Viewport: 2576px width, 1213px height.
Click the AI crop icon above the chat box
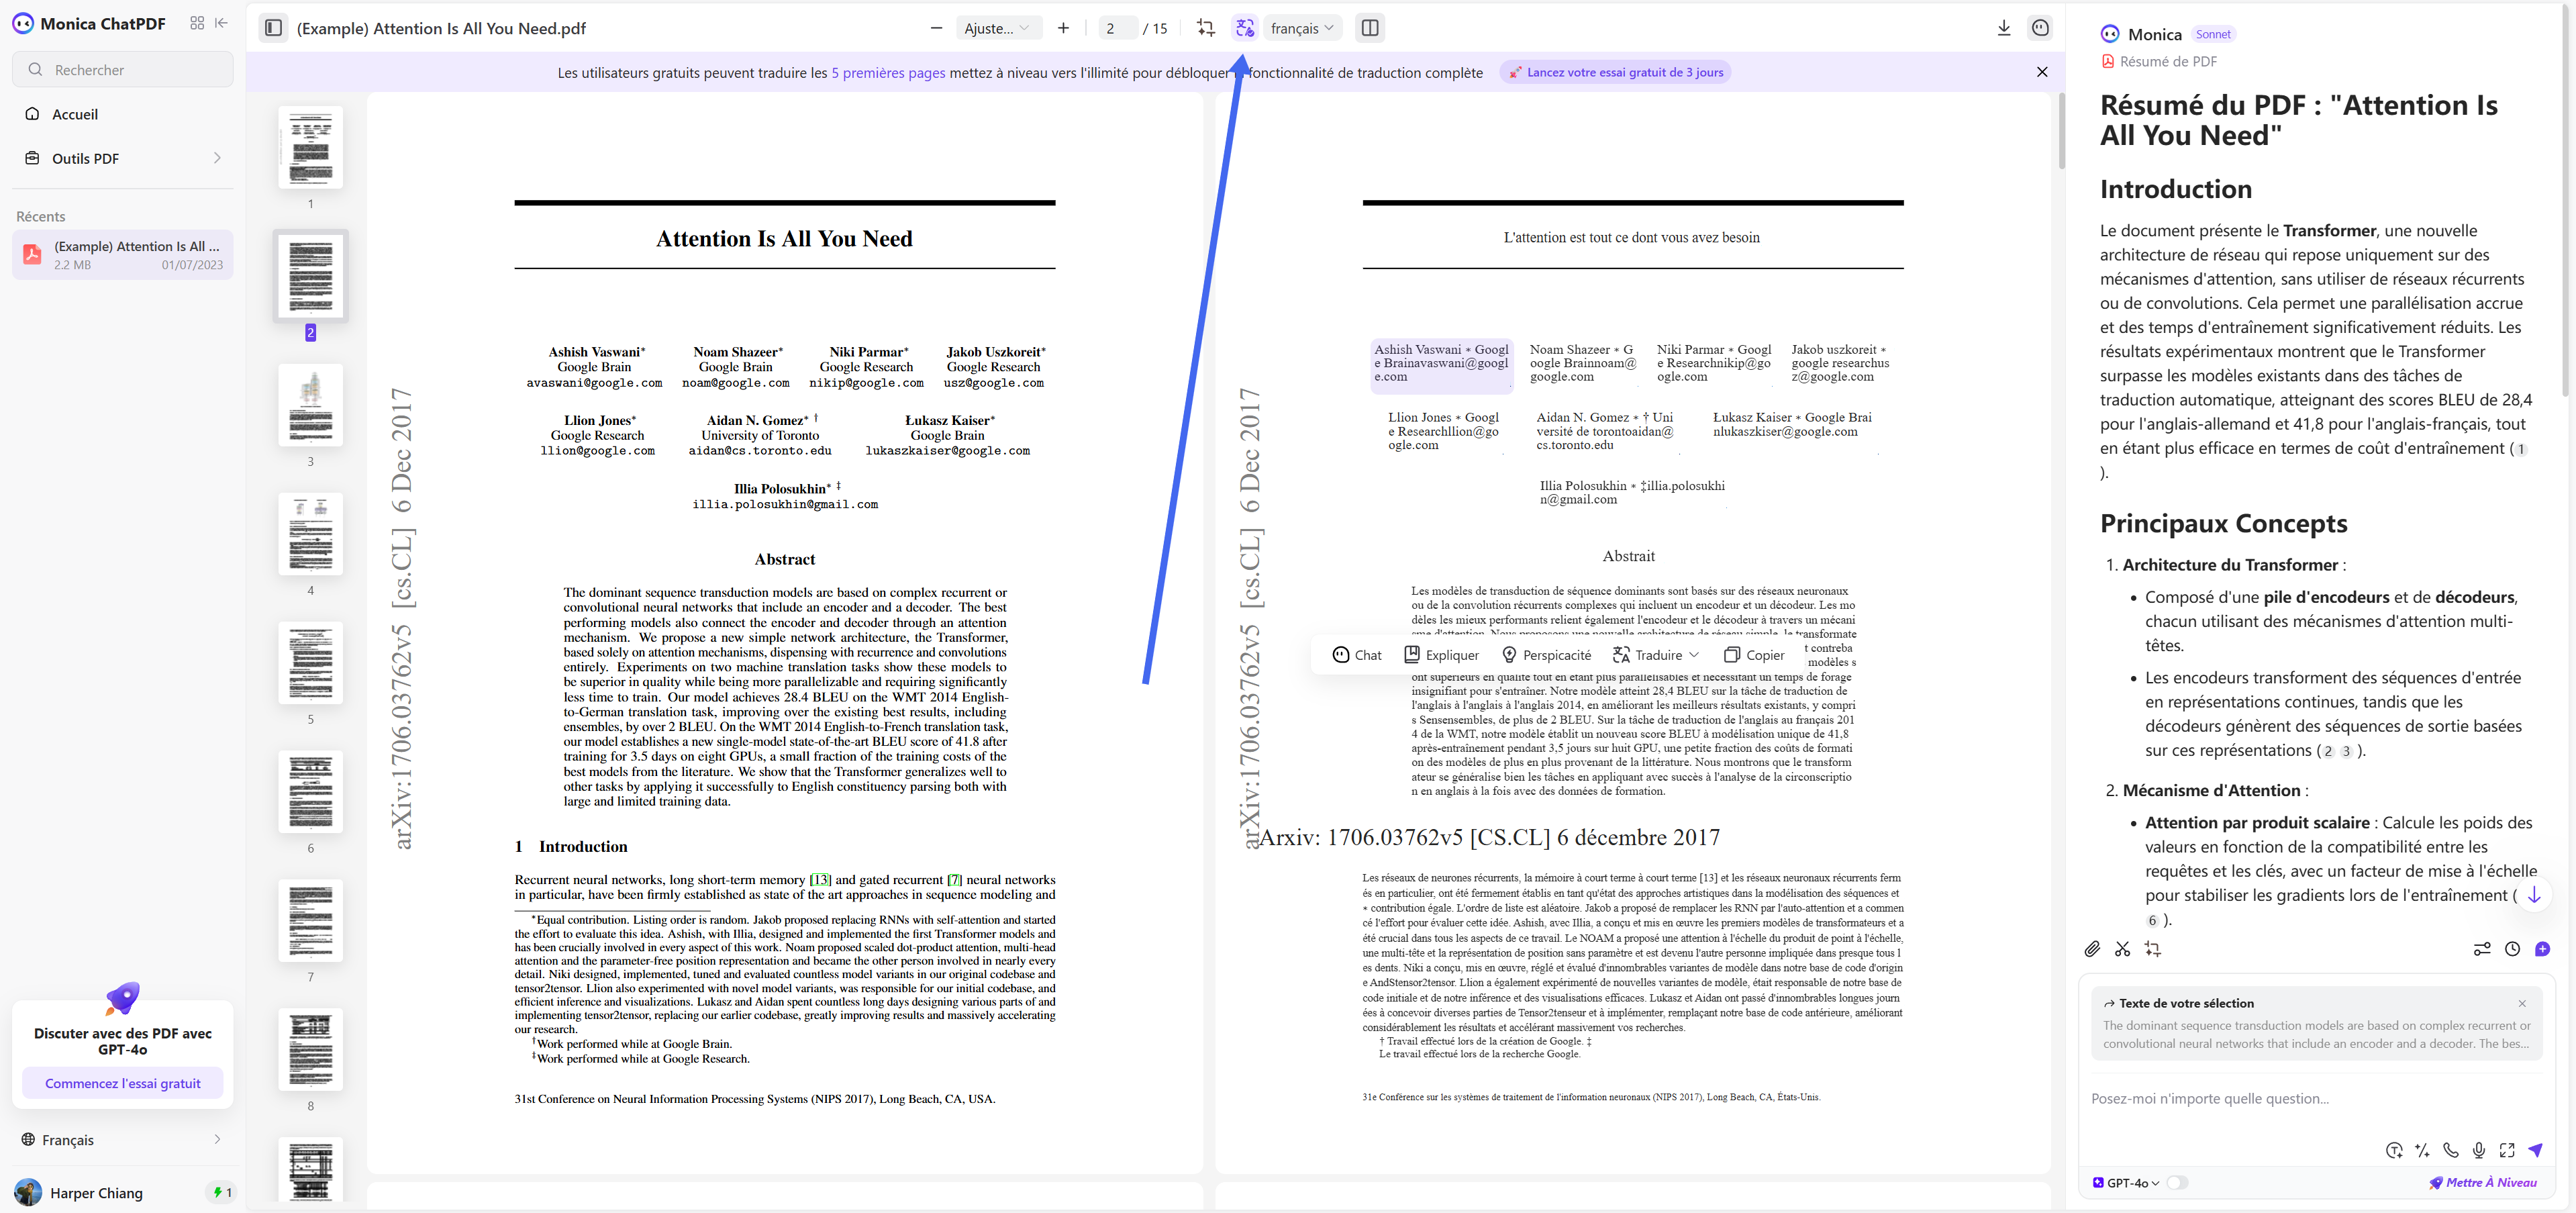point(2153,949)
